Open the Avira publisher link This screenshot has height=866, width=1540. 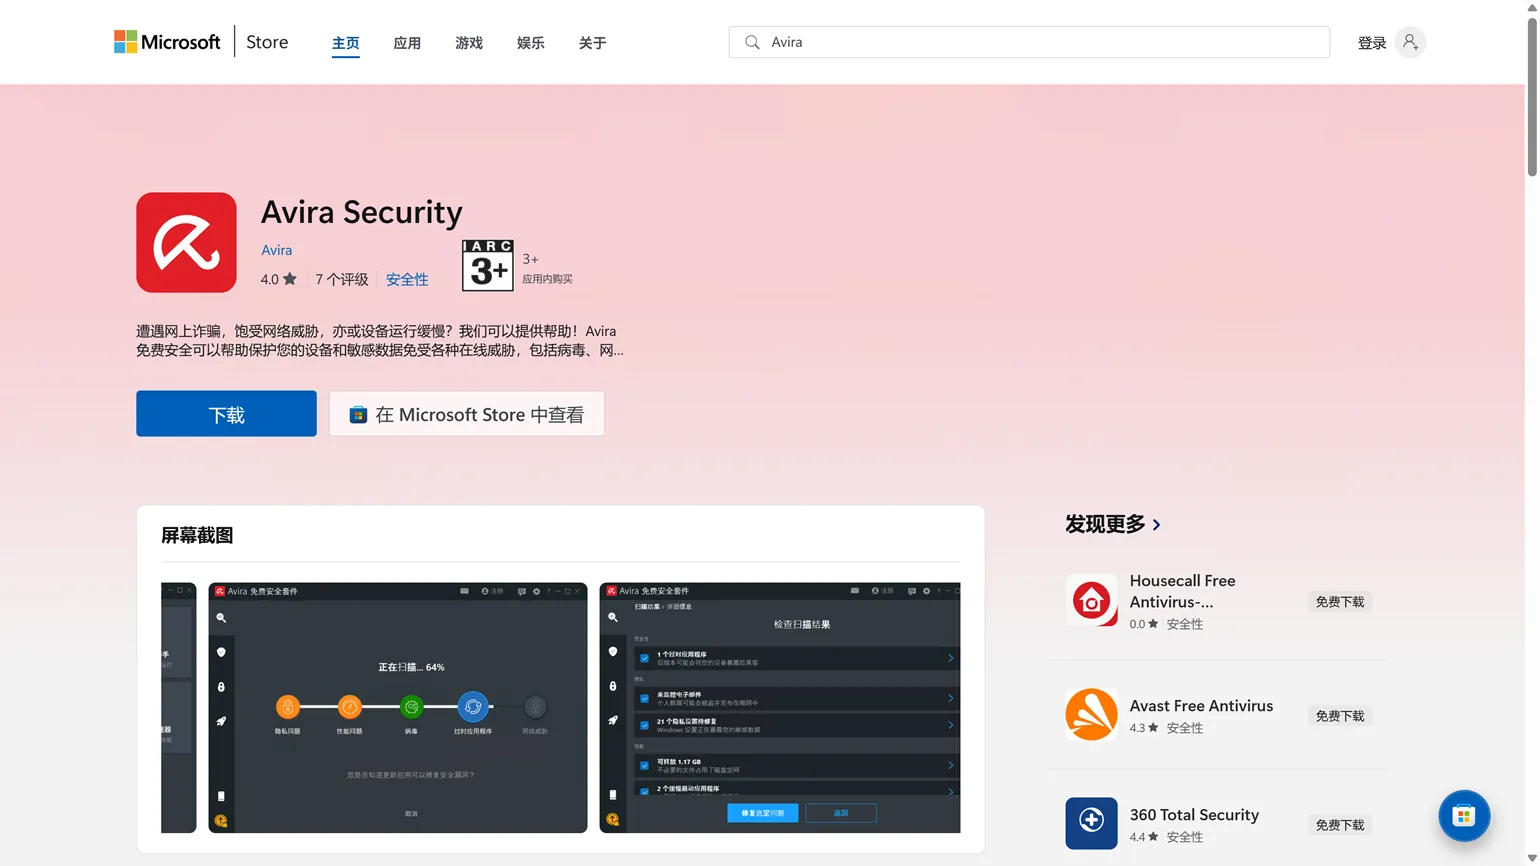click(x=277, y=250)
